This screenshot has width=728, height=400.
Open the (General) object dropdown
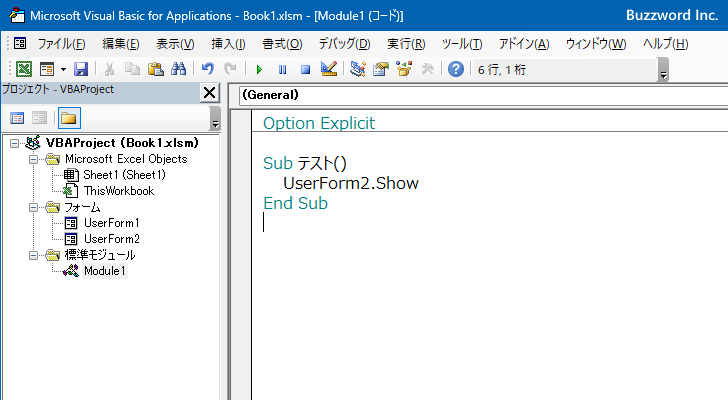(480, 95)
